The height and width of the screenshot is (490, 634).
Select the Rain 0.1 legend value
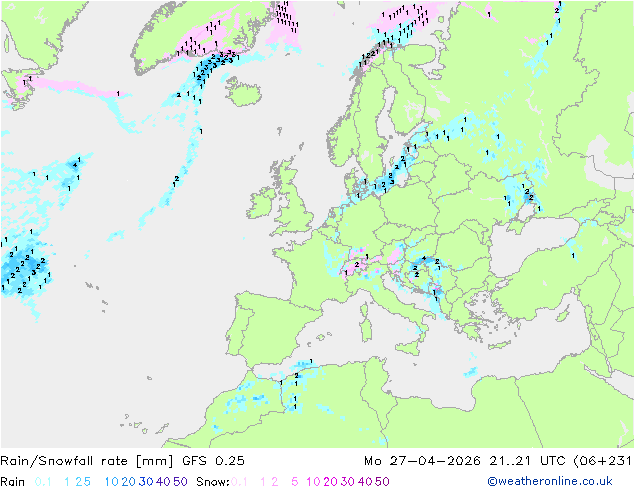click(43, 482)
